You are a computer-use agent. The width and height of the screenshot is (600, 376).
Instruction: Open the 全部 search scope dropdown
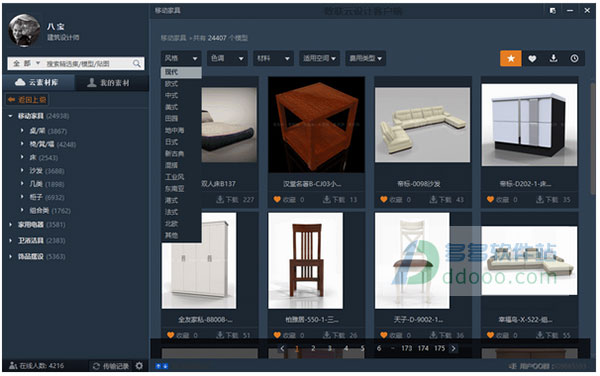click(x=26, y=63)
